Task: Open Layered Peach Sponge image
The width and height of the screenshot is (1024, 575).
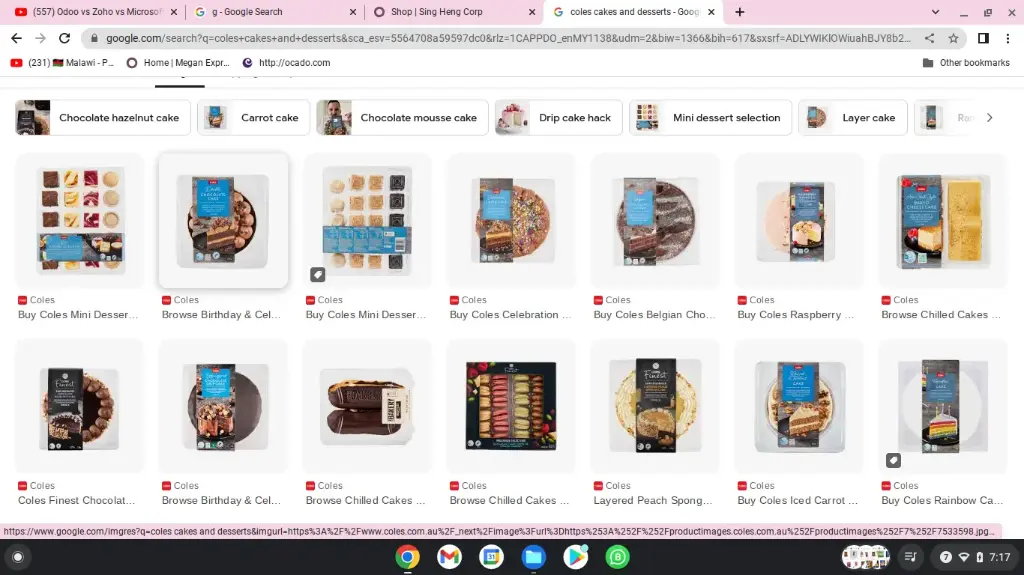Action: click(655, 406)
